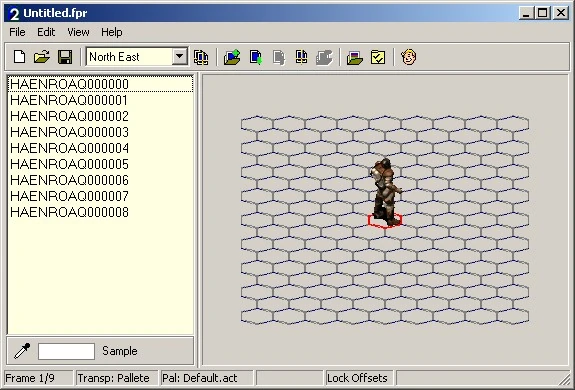Select frame HAENROAQ000007
This screenshot has width=575, height=390.
[x=100, y=196]
